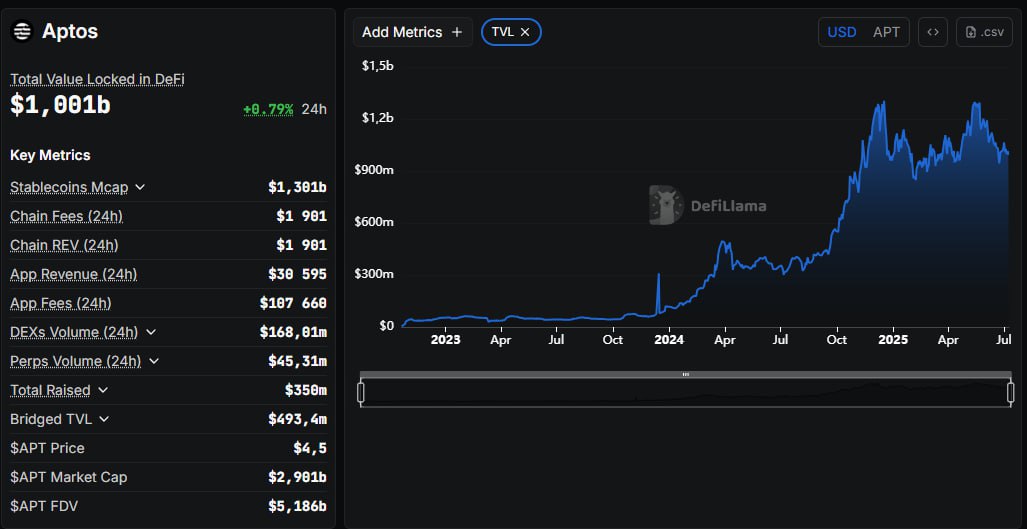Click the App Fees (24h) label

click(x=61, y=303)
